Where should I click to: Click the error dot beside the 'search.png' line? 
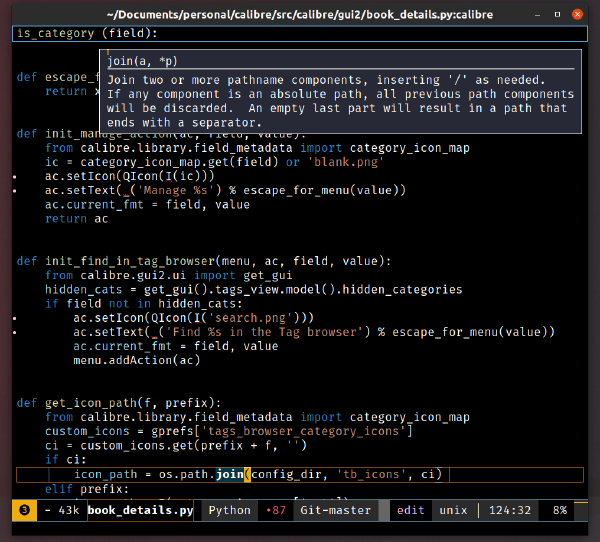(15, 318)
